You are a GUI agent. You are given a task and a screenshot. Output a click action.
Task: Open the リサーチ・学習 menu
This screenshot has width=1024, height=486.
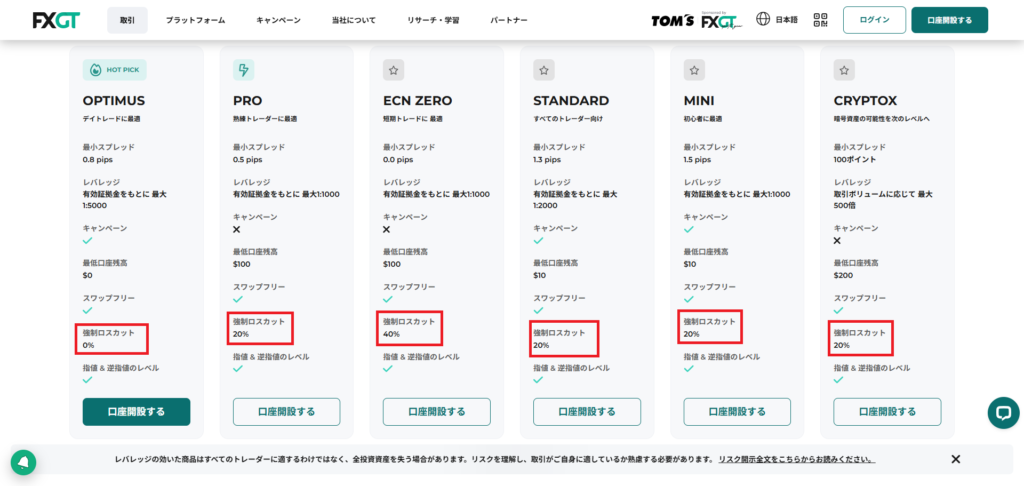point(433,20)
